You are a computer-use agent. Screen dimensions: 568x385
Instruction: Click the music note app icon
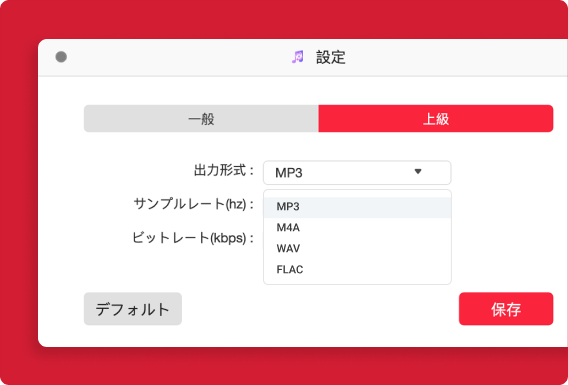(298, 57)
